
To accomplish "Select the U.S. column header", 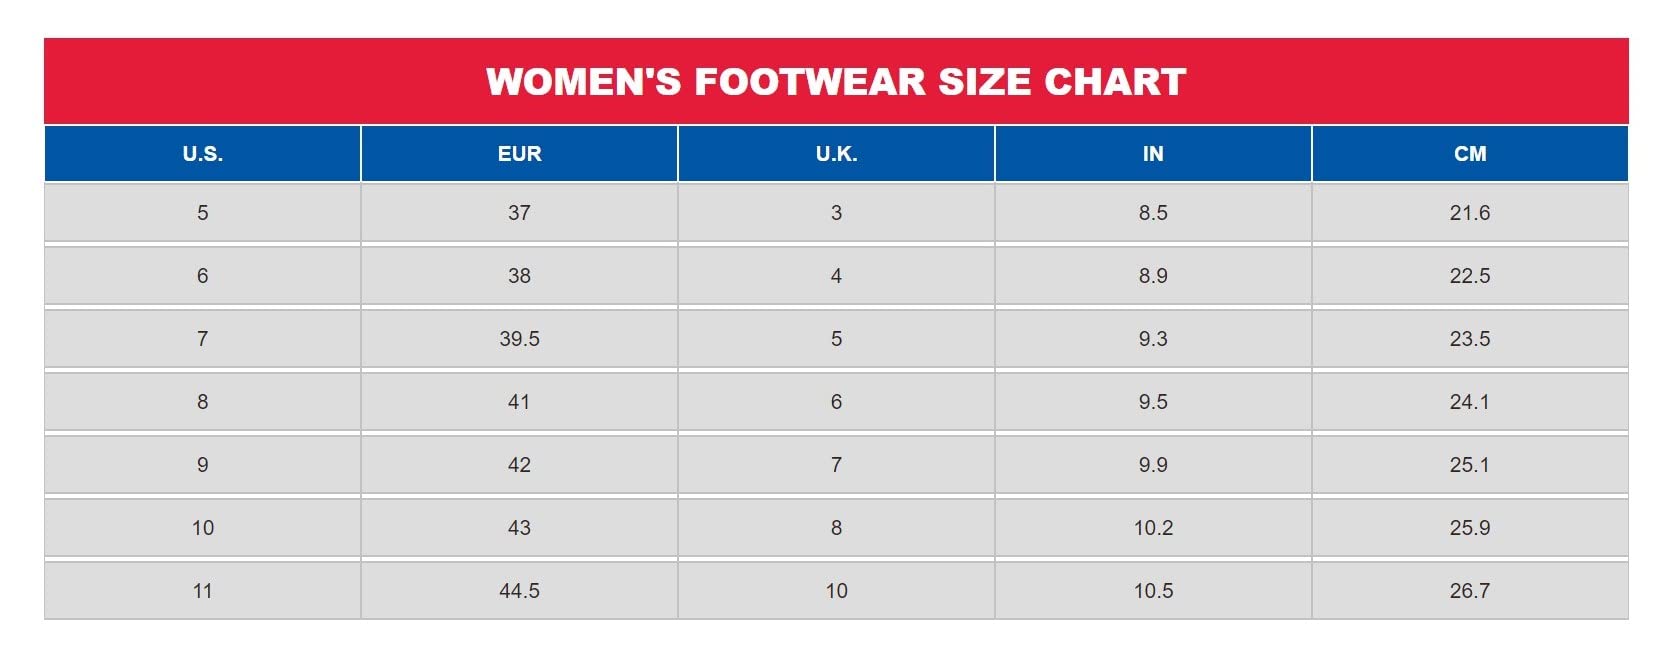I will pos(203,154).
